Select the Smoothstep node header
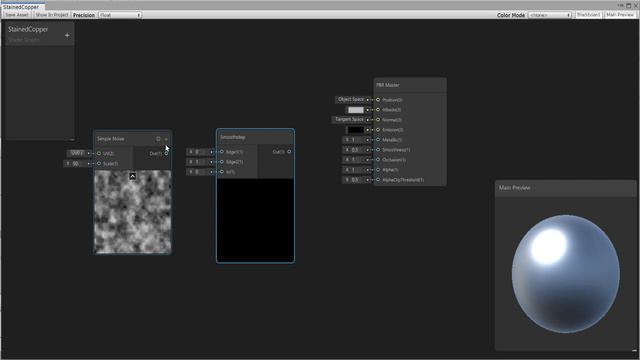 (255, 137)
